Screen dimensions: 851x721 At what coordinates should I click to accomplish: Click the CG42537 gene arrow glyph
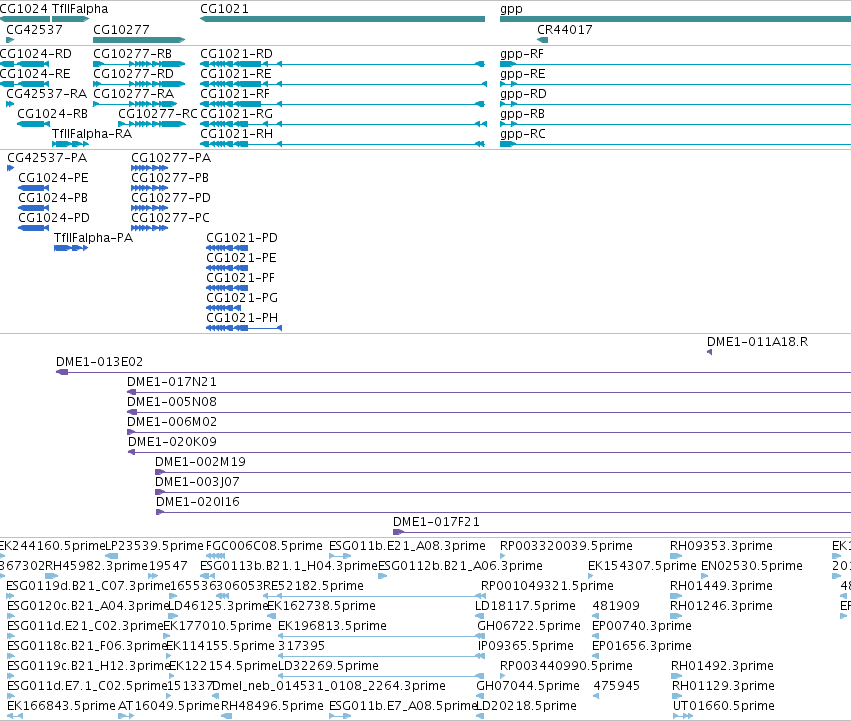[x=10, y=40]
